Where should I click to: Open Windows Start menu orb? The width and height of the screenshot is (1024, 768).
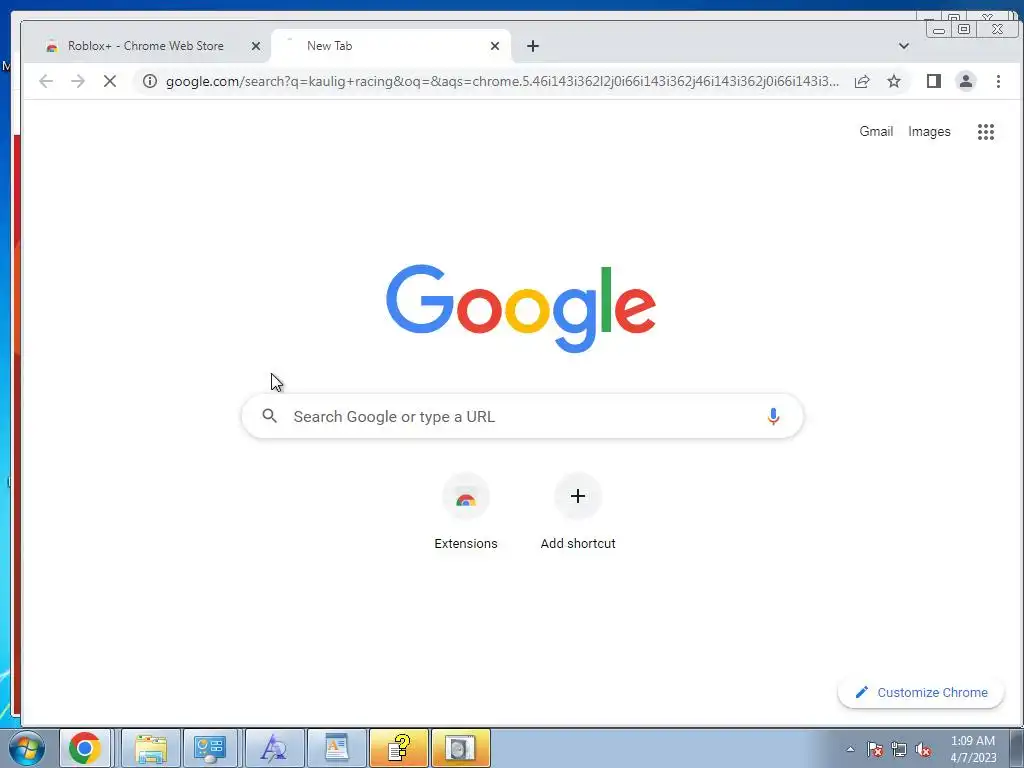[27, 748]
